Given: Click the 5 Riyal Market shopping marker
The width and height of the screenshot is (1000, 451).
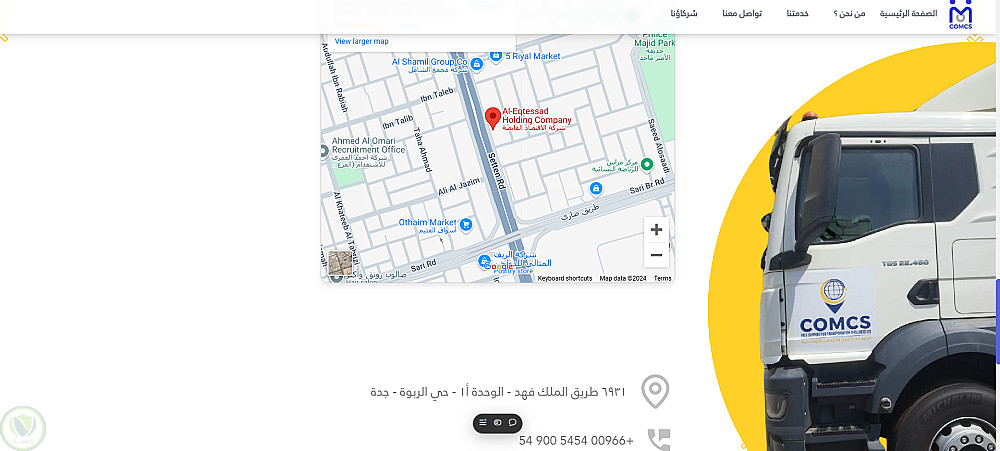Looking at the screenshot, I should point(496,56).
